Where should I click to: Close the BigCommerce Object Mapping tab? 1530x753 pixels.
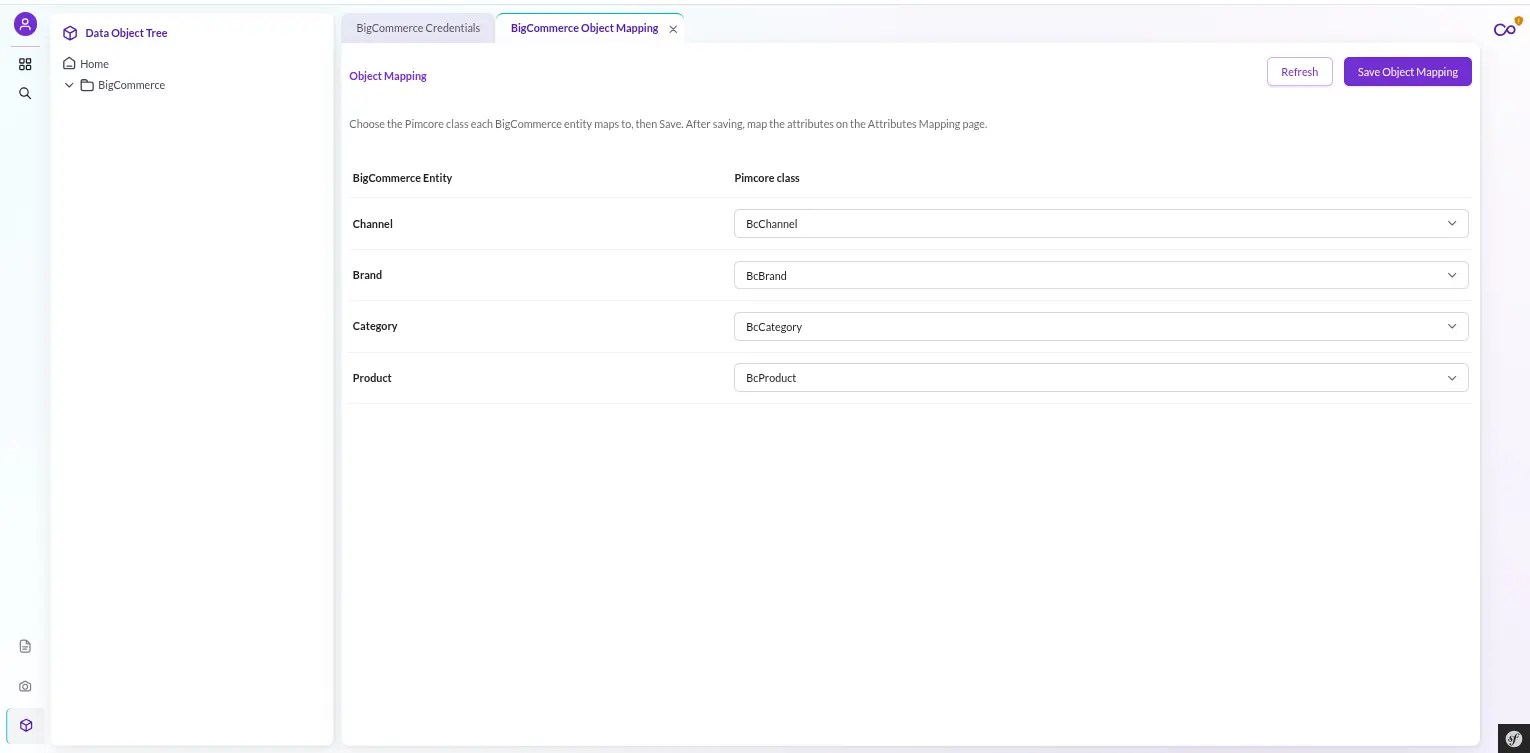673,29
